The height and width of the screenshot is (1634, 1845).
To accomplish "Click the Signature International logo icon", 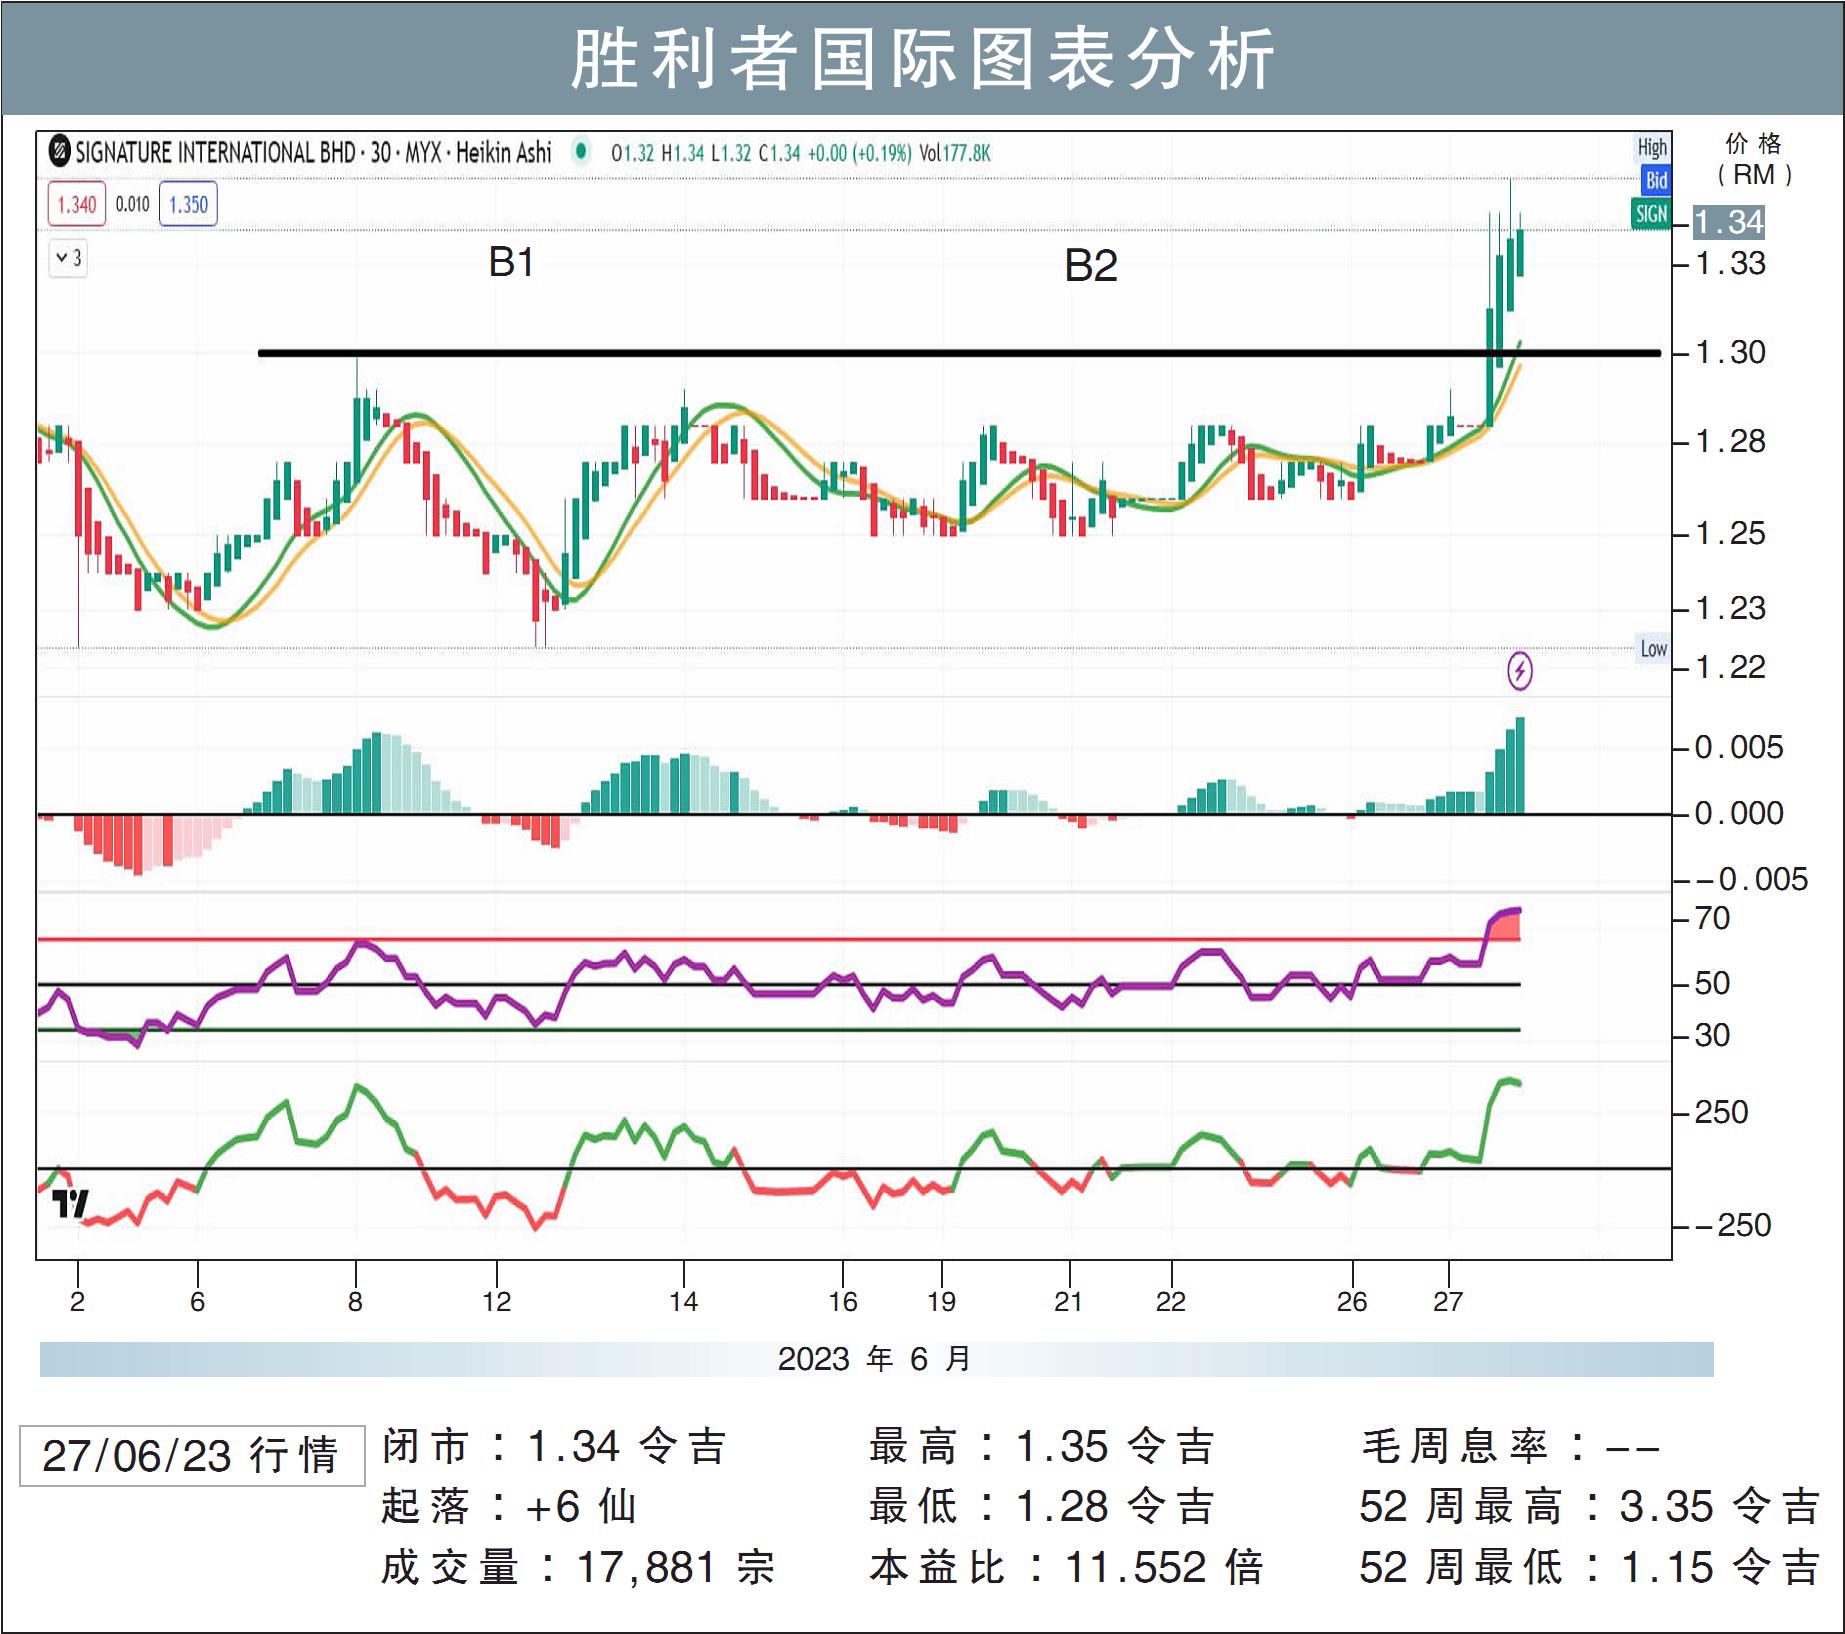I will (60, 152).
